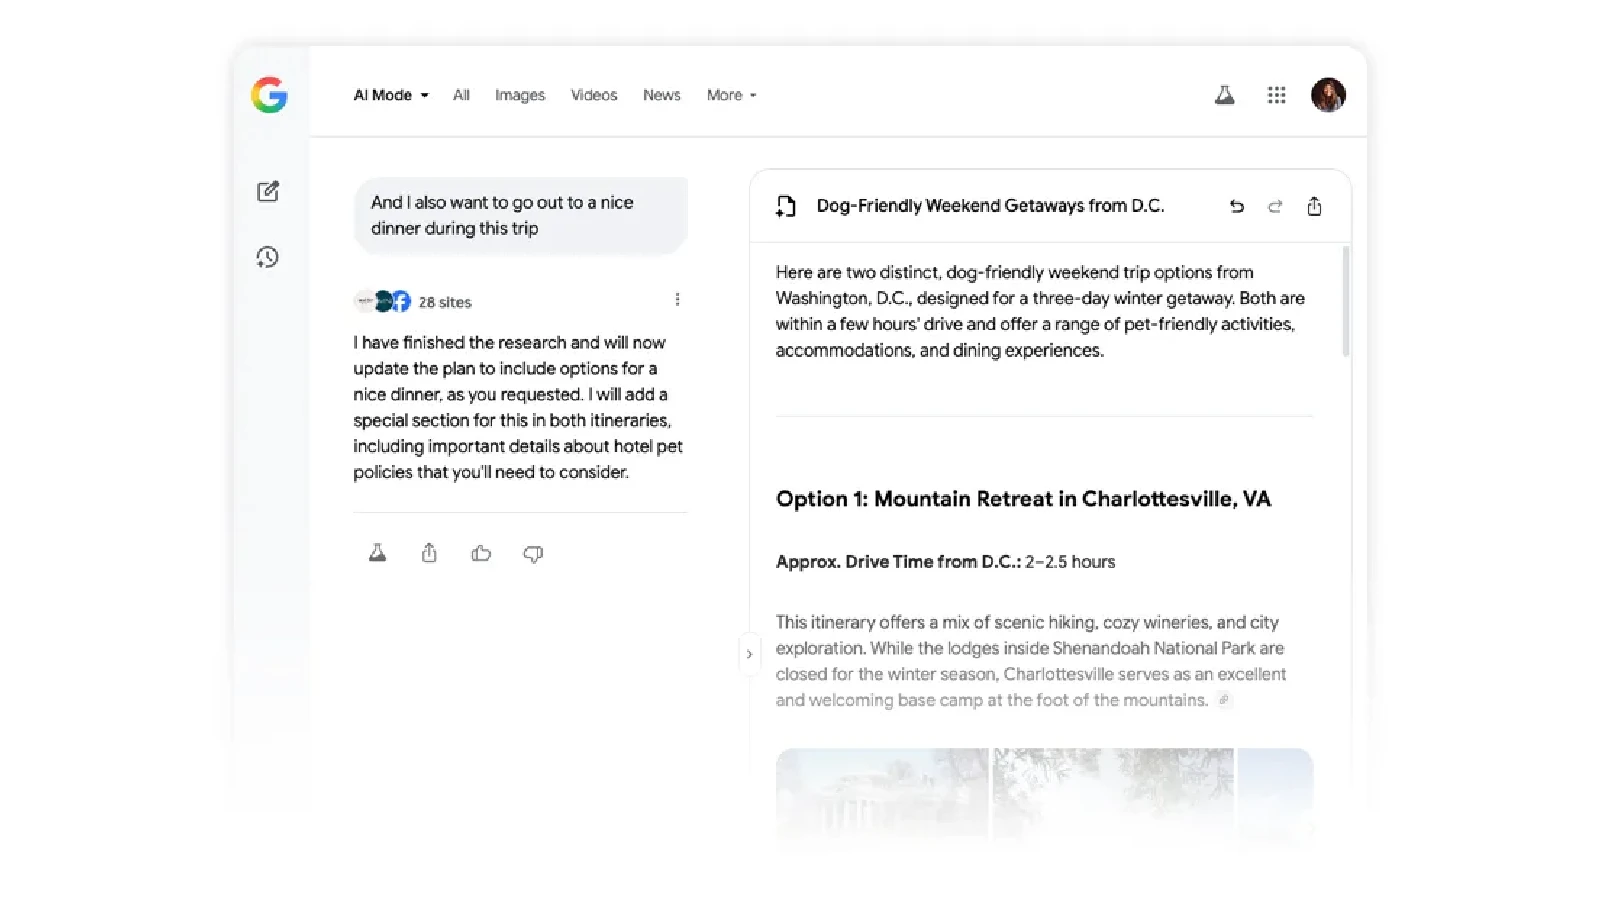Switch to the Images tab
This screenshot has width=1600, height=900.
coord(520,95)
